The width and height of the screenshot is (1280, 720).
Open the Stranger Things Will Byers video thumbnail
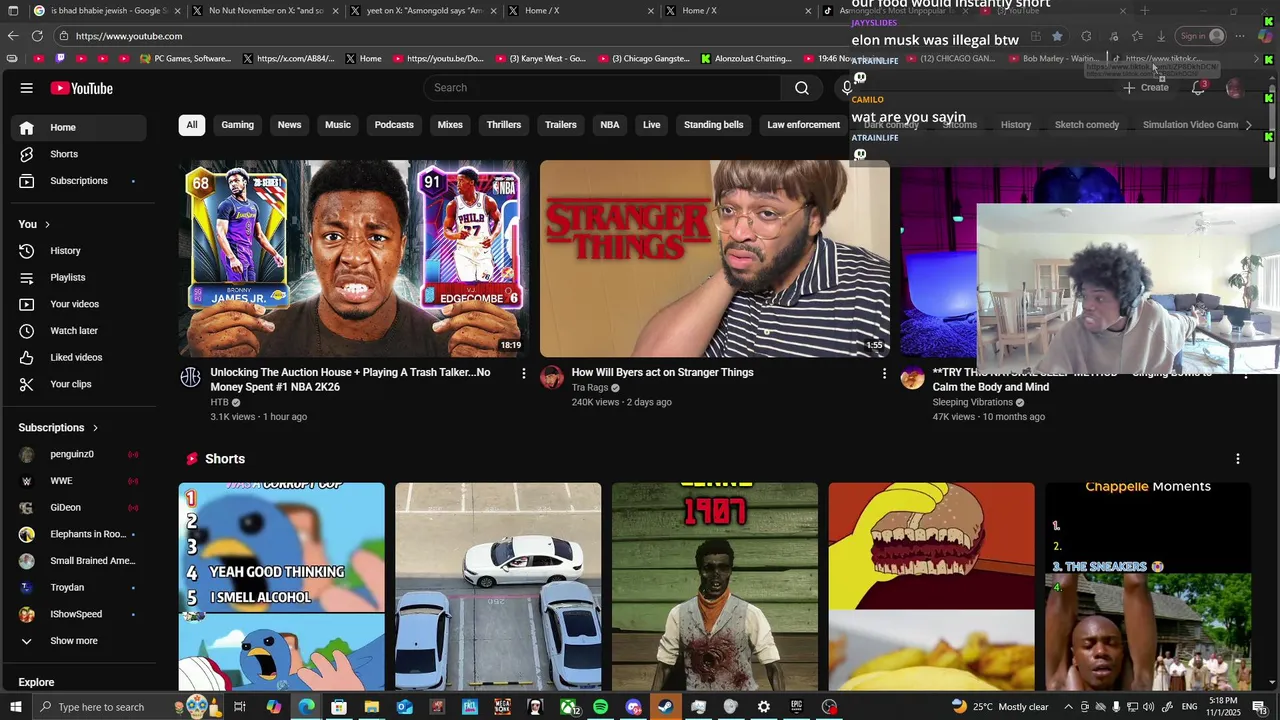point(714,259)
